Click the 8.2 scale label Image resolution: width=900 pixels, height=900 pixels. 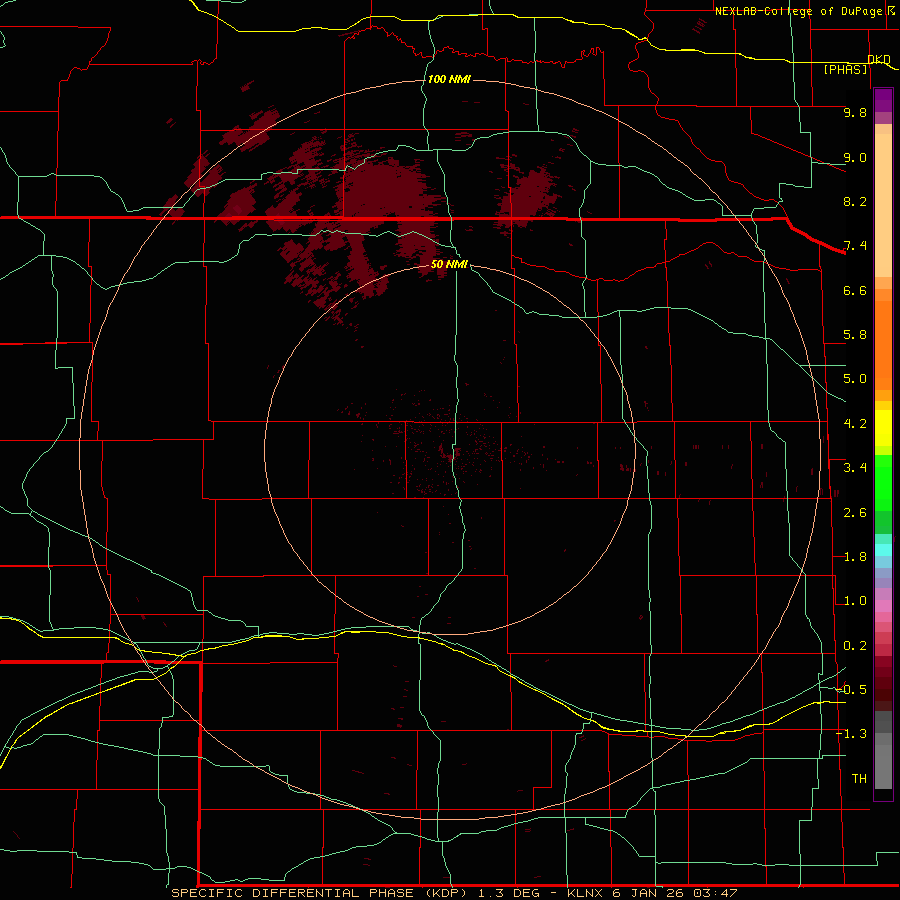click(x=855, y=201)
